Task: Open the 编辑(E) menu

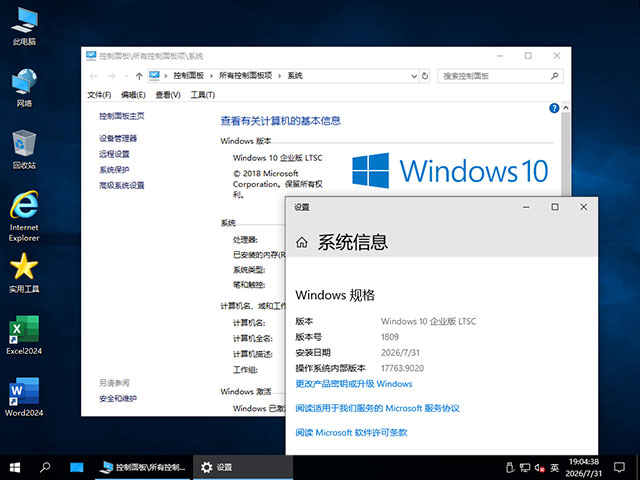Action: click(133, 95)
